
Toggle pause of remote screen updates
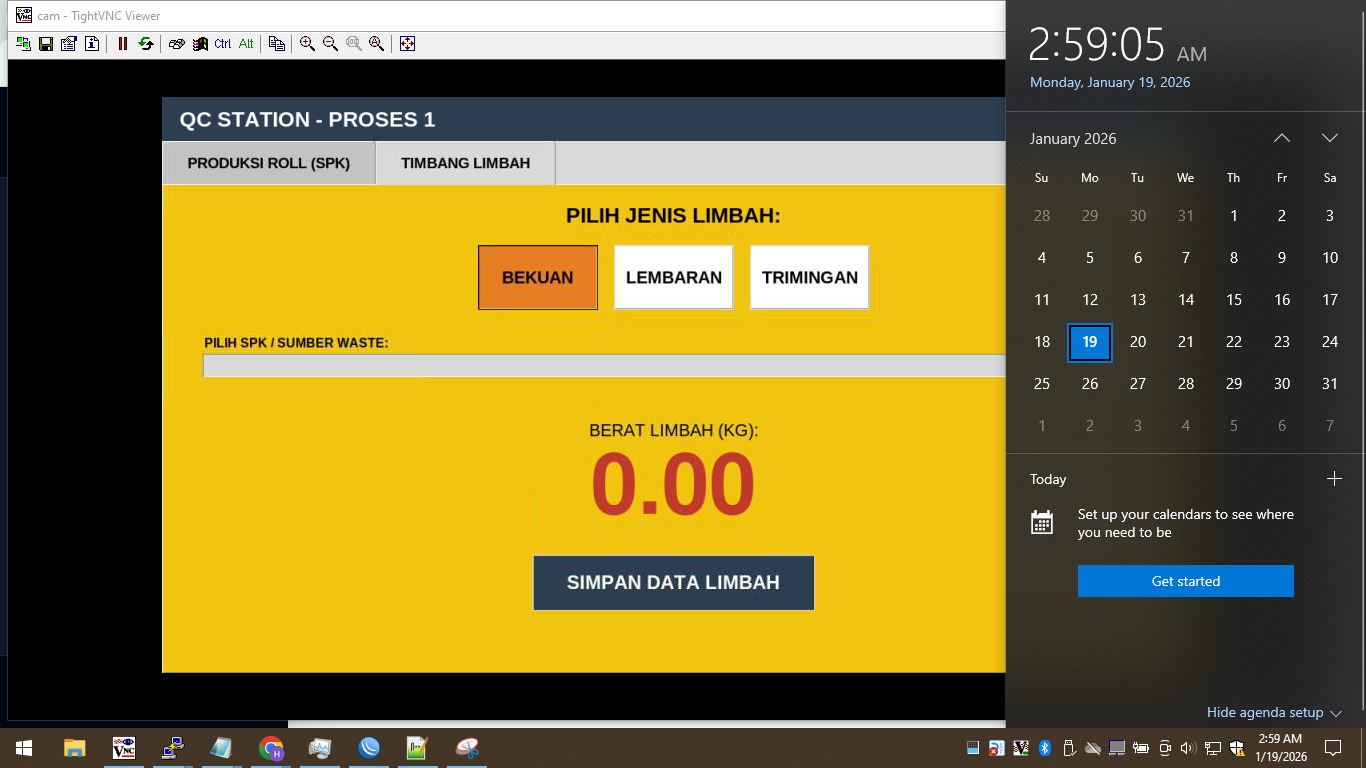tap(123, 44)
